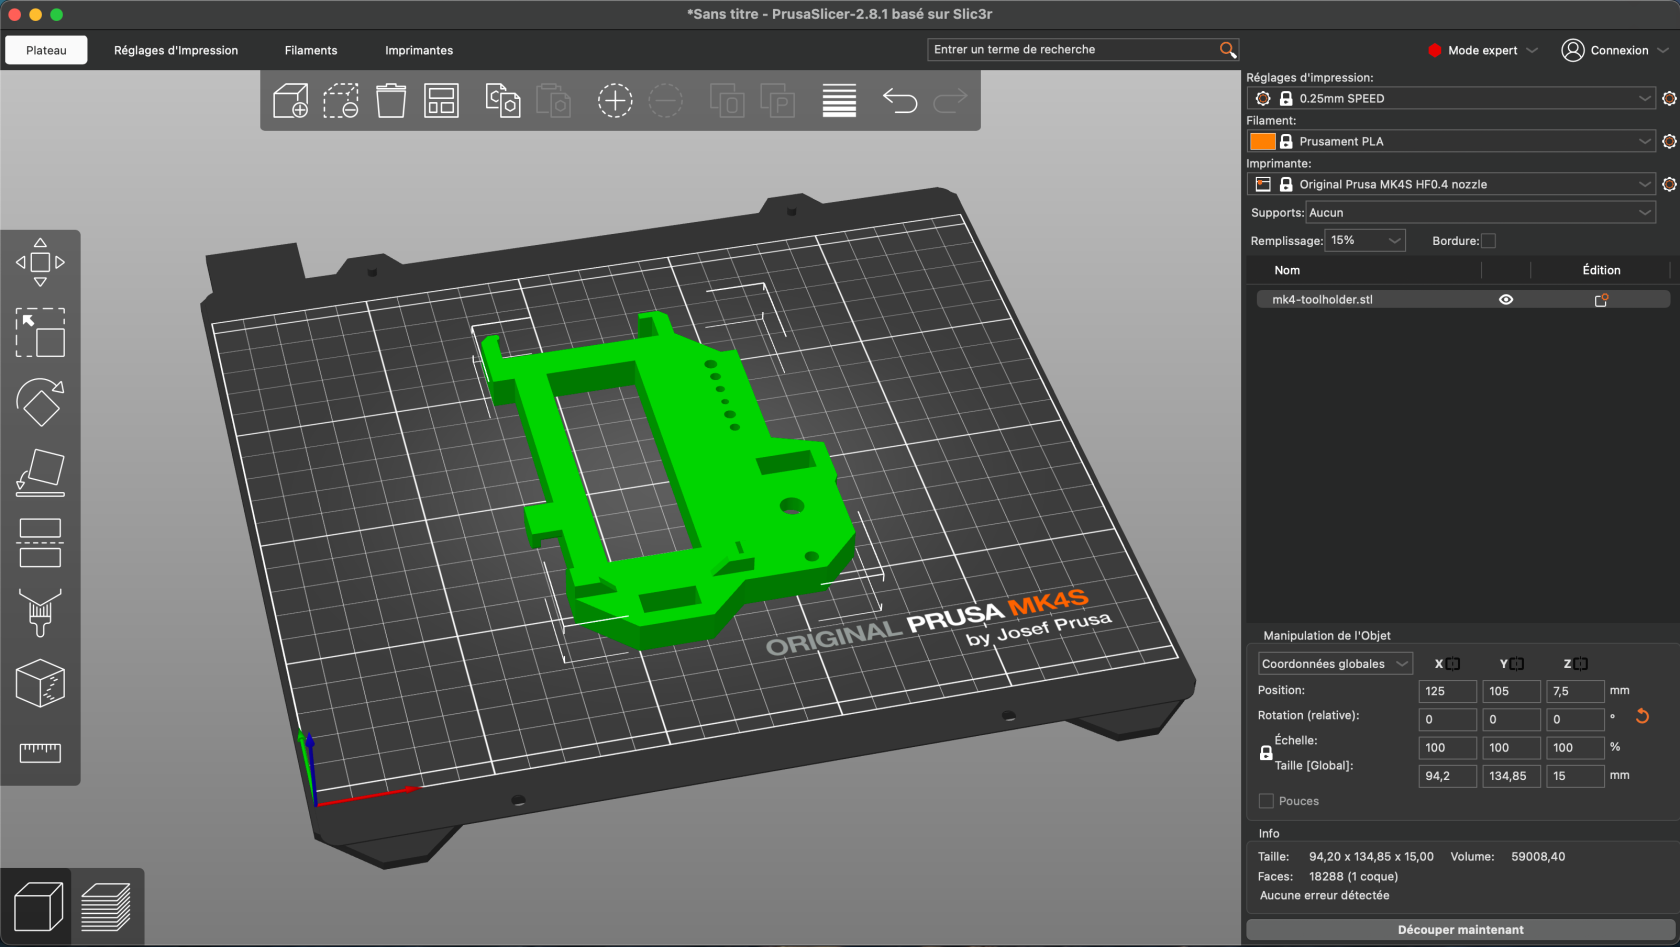
Task: Click Découper maintenant button
Action: (1460, 930)
